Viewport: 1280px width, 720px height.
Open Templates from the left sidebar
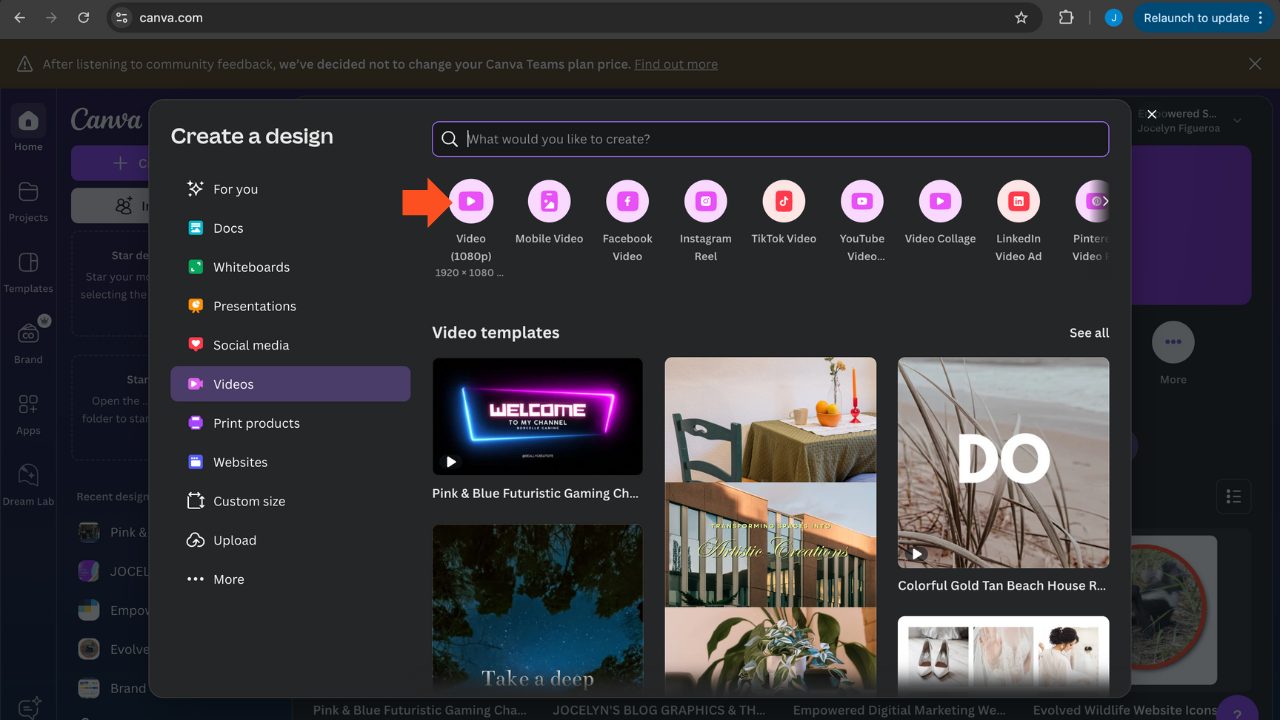(x=28, y=270)
